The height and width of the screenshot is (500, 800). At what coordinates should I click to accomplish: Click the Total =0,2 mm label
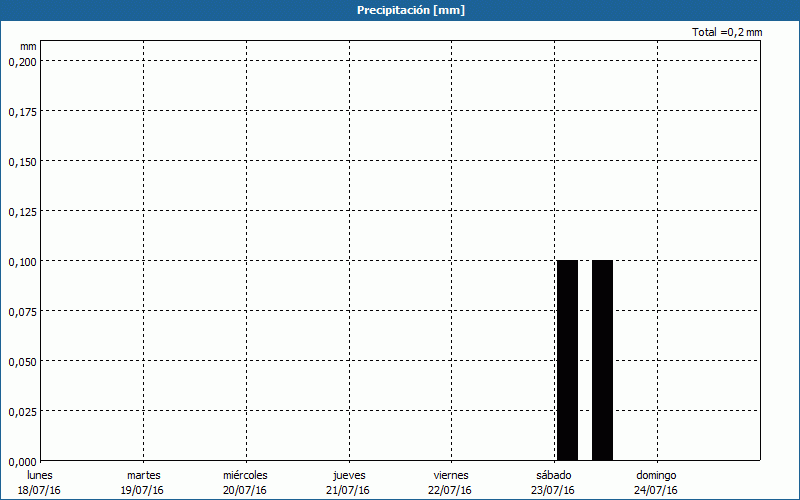727,32
